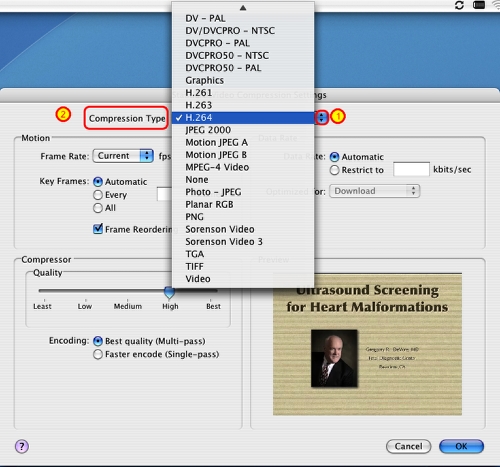
Task: Click the Cancel button
Action: click(408, 446)
